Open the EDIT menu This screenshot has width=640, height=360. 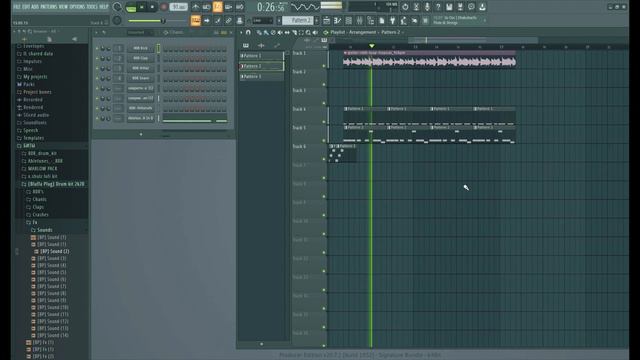pos(26,7)
